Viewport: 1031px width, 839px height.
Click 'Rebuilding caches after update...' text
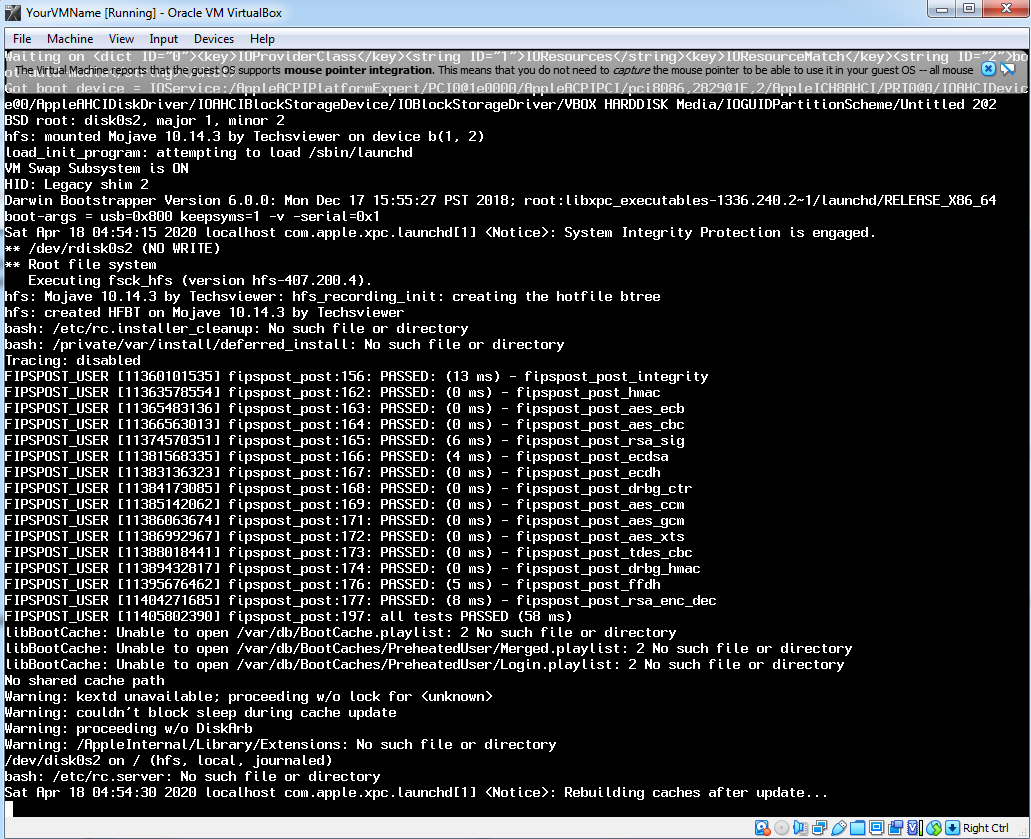[x=696, y=792]
